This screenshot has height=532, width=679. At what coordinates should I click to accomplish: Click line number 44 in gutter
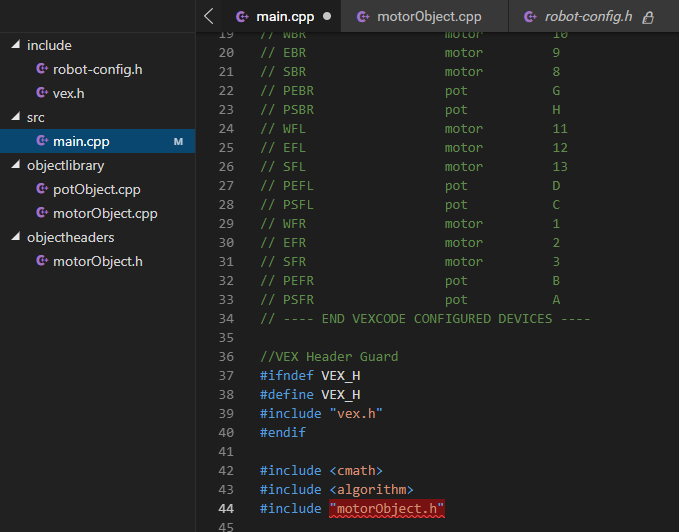[226, 509]
